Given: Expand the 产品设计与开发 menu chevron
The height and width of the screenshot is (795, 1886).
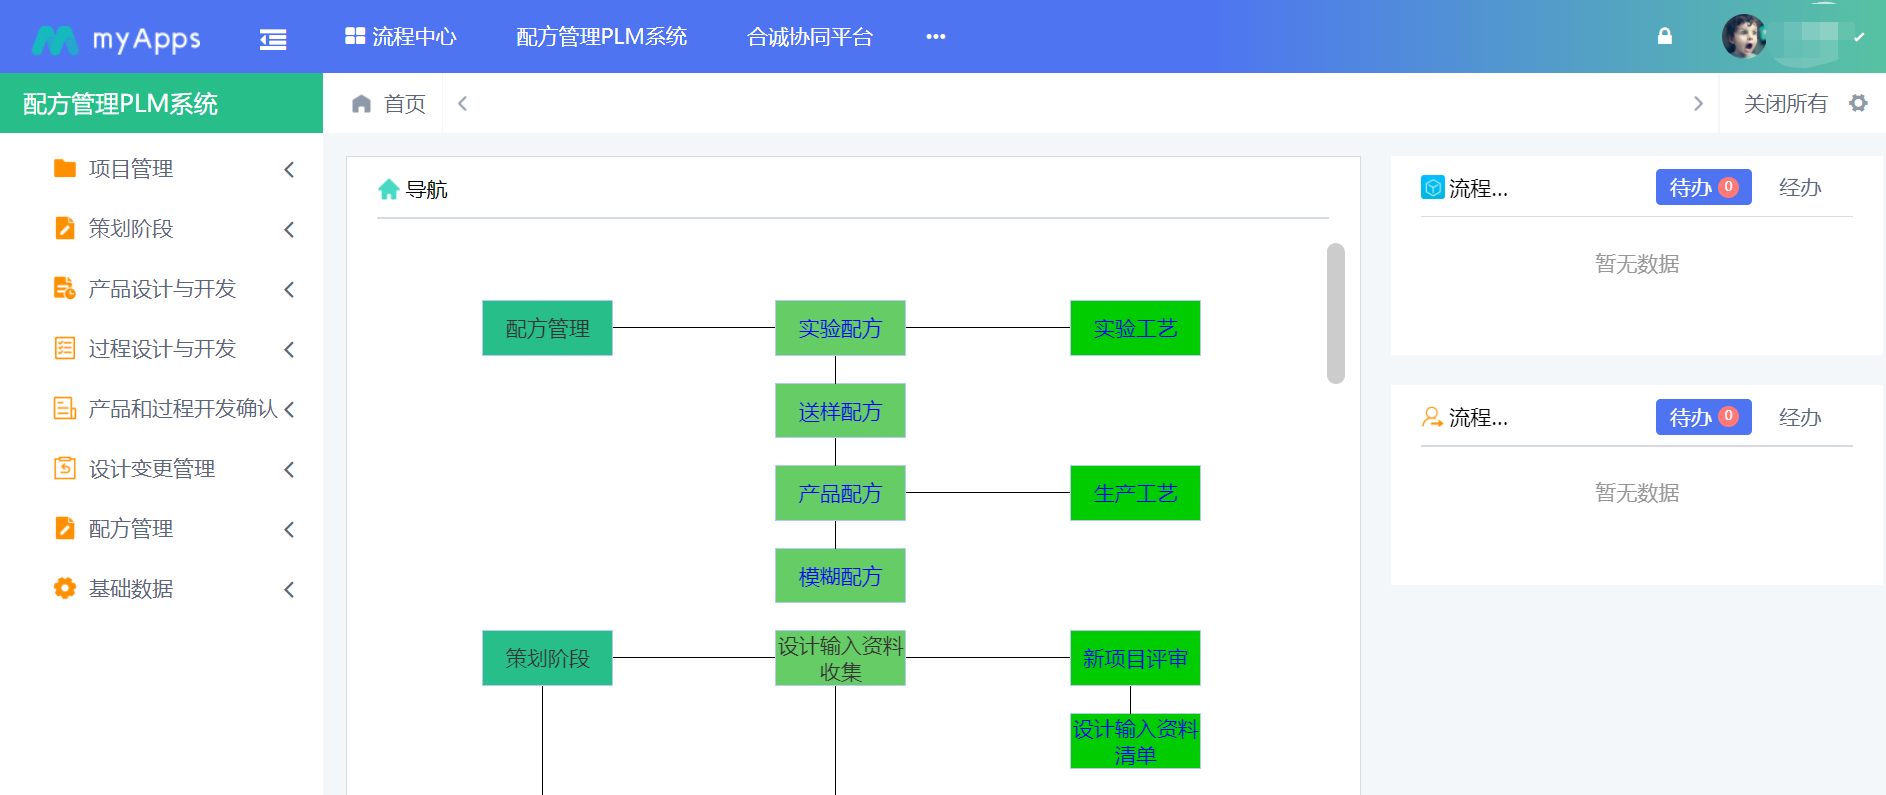Looking at the screenshot, I should [289, 289].
